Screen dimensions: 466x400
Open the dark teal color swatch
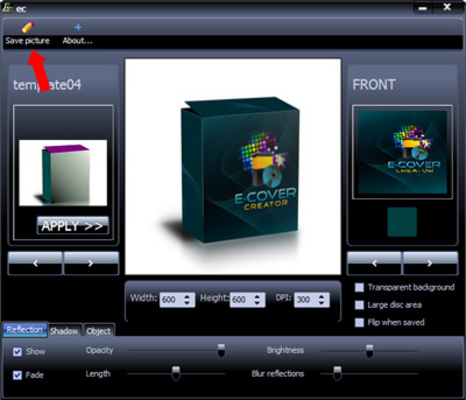coord(402,222)
